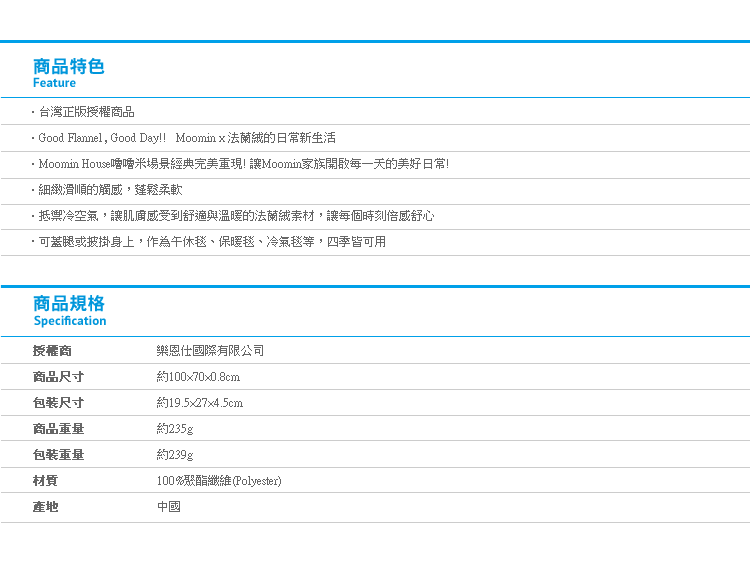Select the 細緻滑順的觸感 feature text
Viewport: 750px width, 570px height.
(x=110, y=190)
